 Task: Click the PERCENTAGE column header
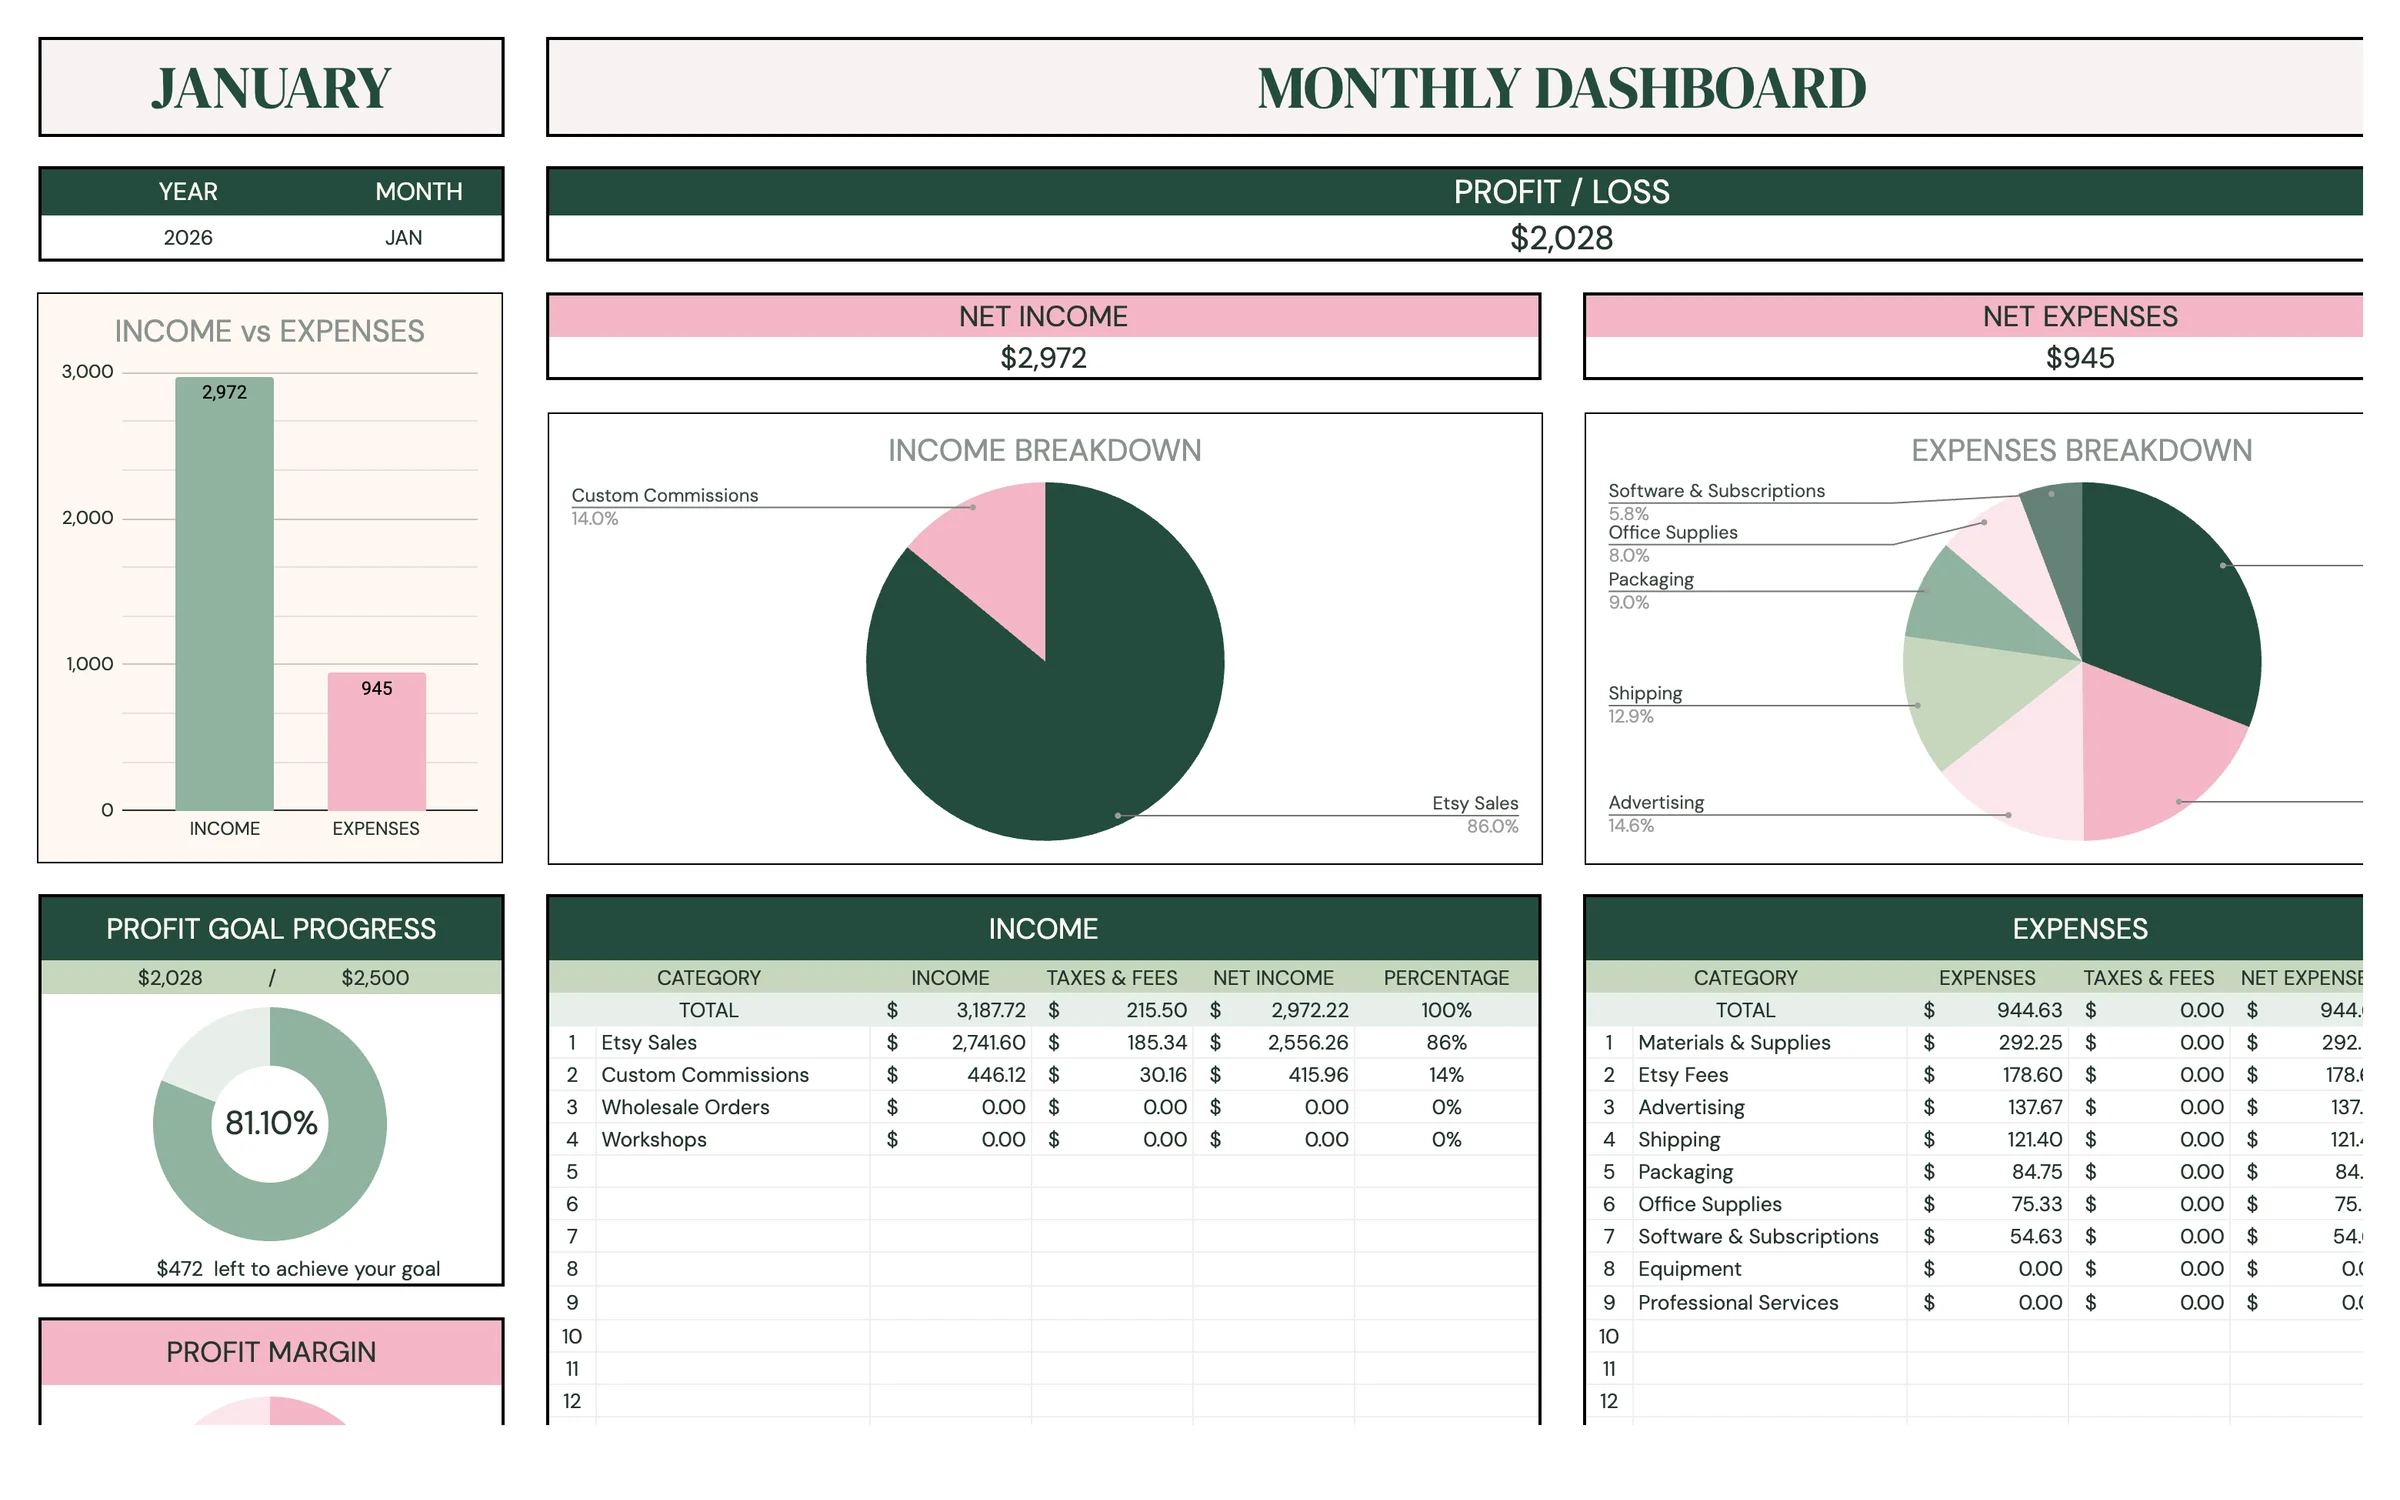point(1446,978)
